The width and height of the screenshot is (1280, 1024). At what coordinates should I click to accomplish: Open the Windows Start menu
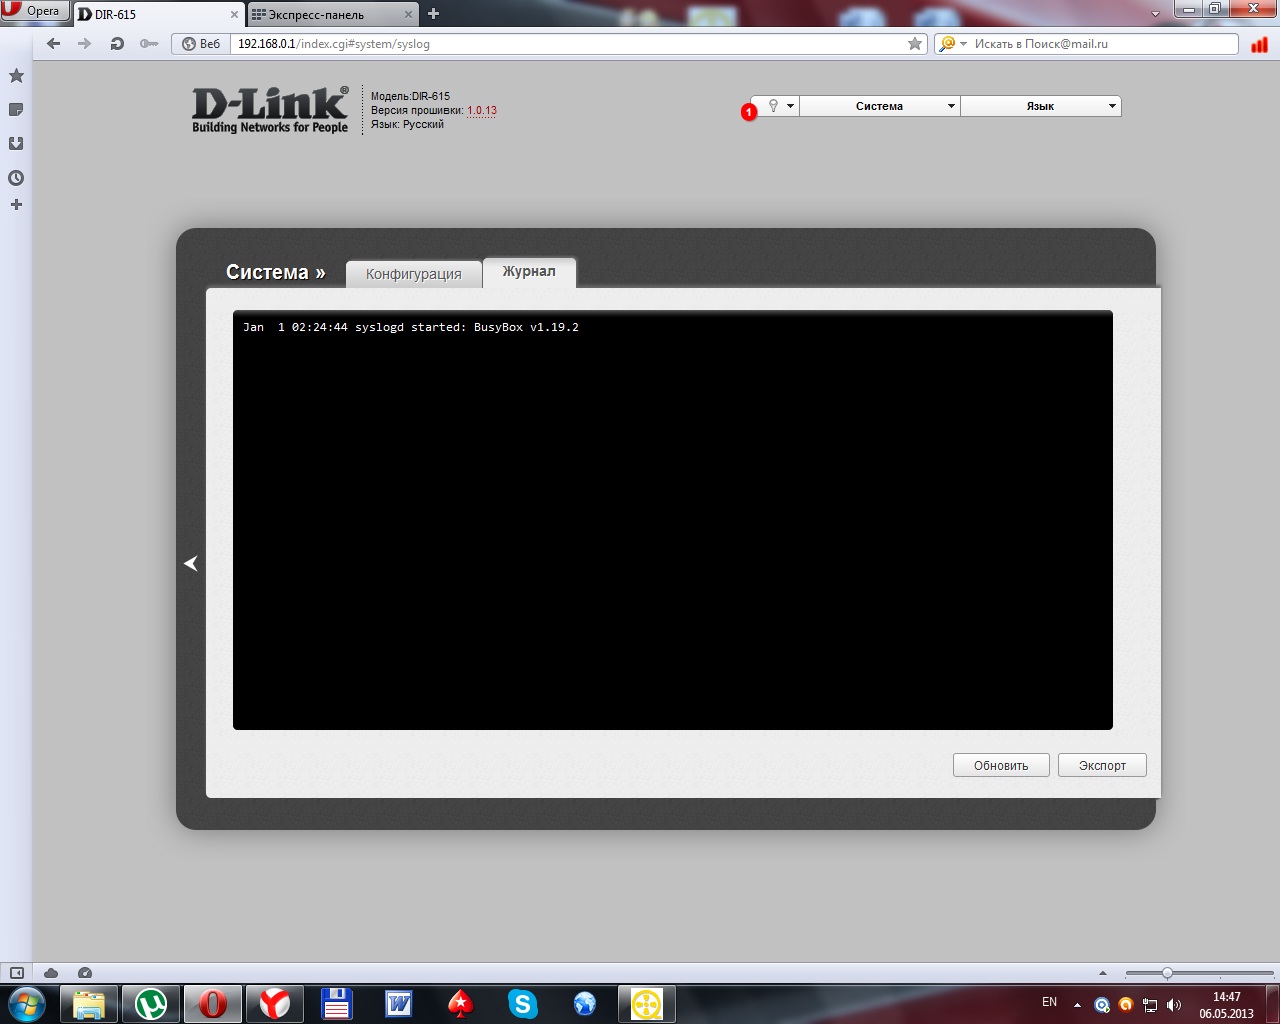pos(27,1004)
